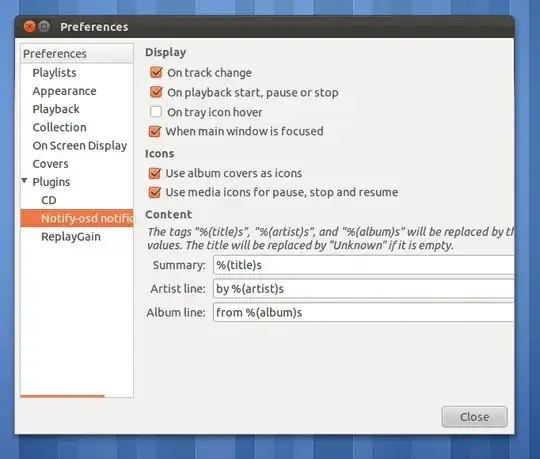Screen dimensions: 540x459
Task: Click the Summary text field
Action: pos(363,265)
